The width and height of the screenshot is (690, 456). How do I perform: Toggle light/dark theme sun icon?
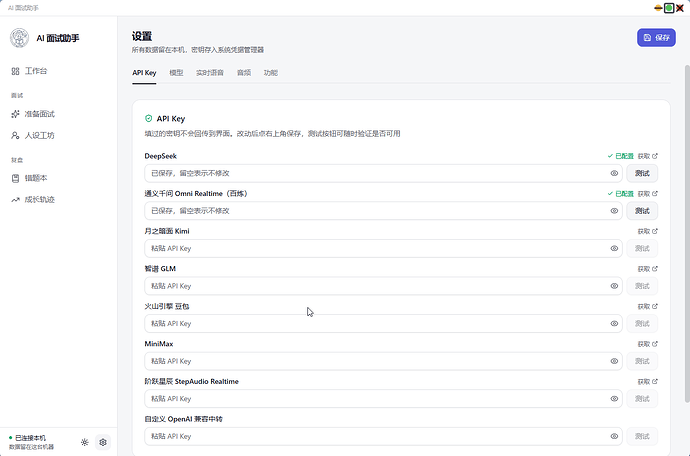click(x=84, y=442)
